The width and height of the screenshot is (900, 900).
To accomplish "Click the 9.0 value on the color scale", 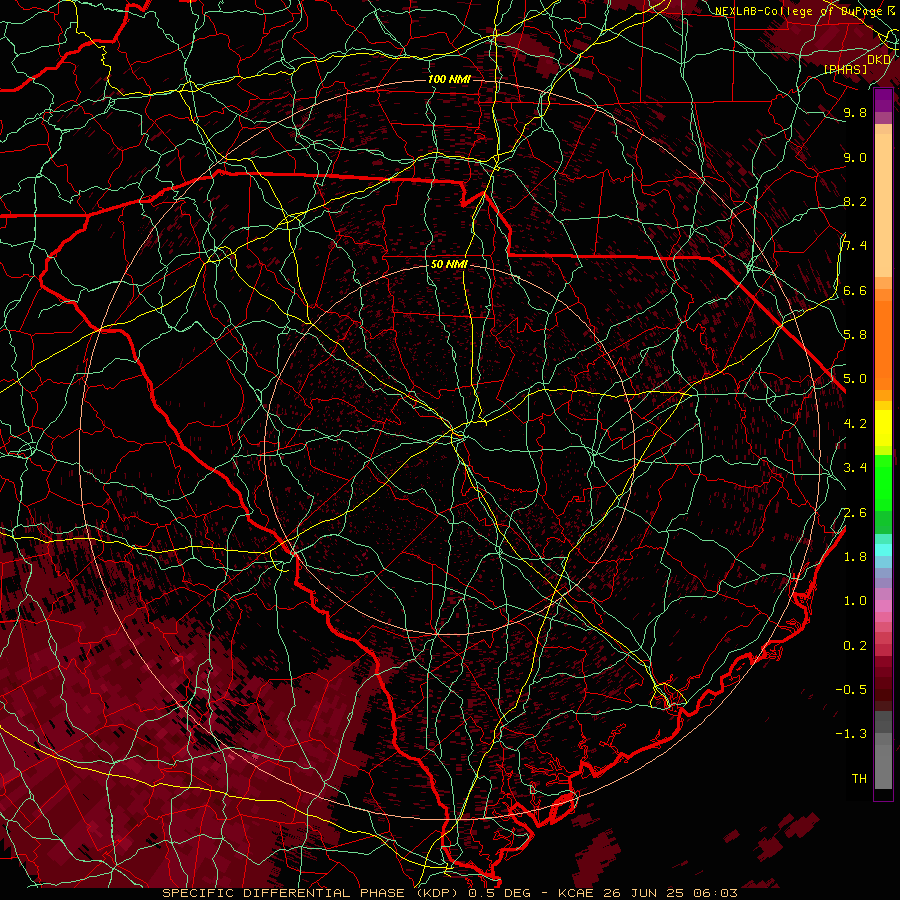I will [855, 158].
